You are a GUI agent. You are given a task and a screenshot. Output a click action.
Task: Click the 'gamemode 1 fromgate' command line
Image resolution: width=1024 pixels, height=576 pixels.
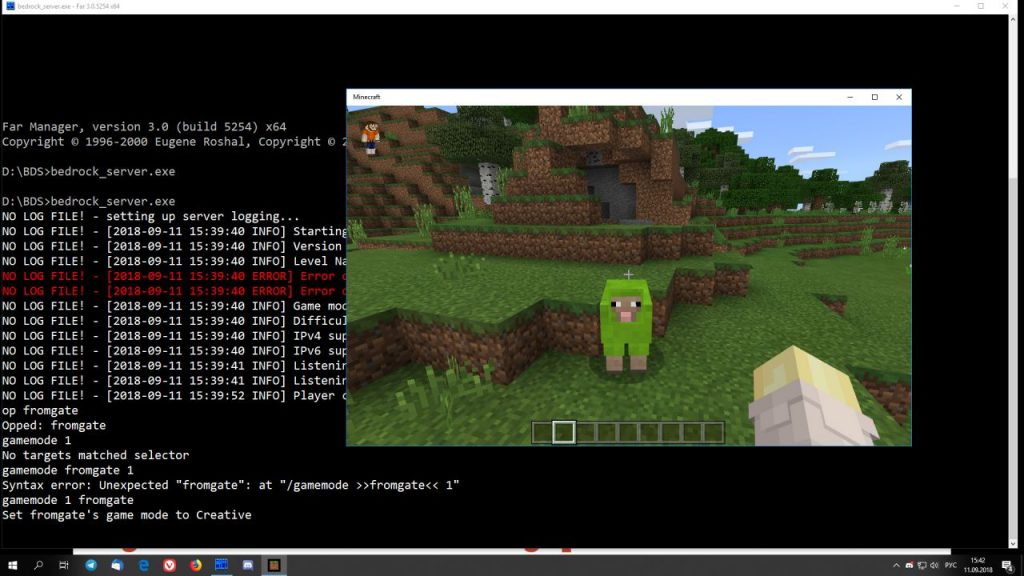[x=67, y=500]
